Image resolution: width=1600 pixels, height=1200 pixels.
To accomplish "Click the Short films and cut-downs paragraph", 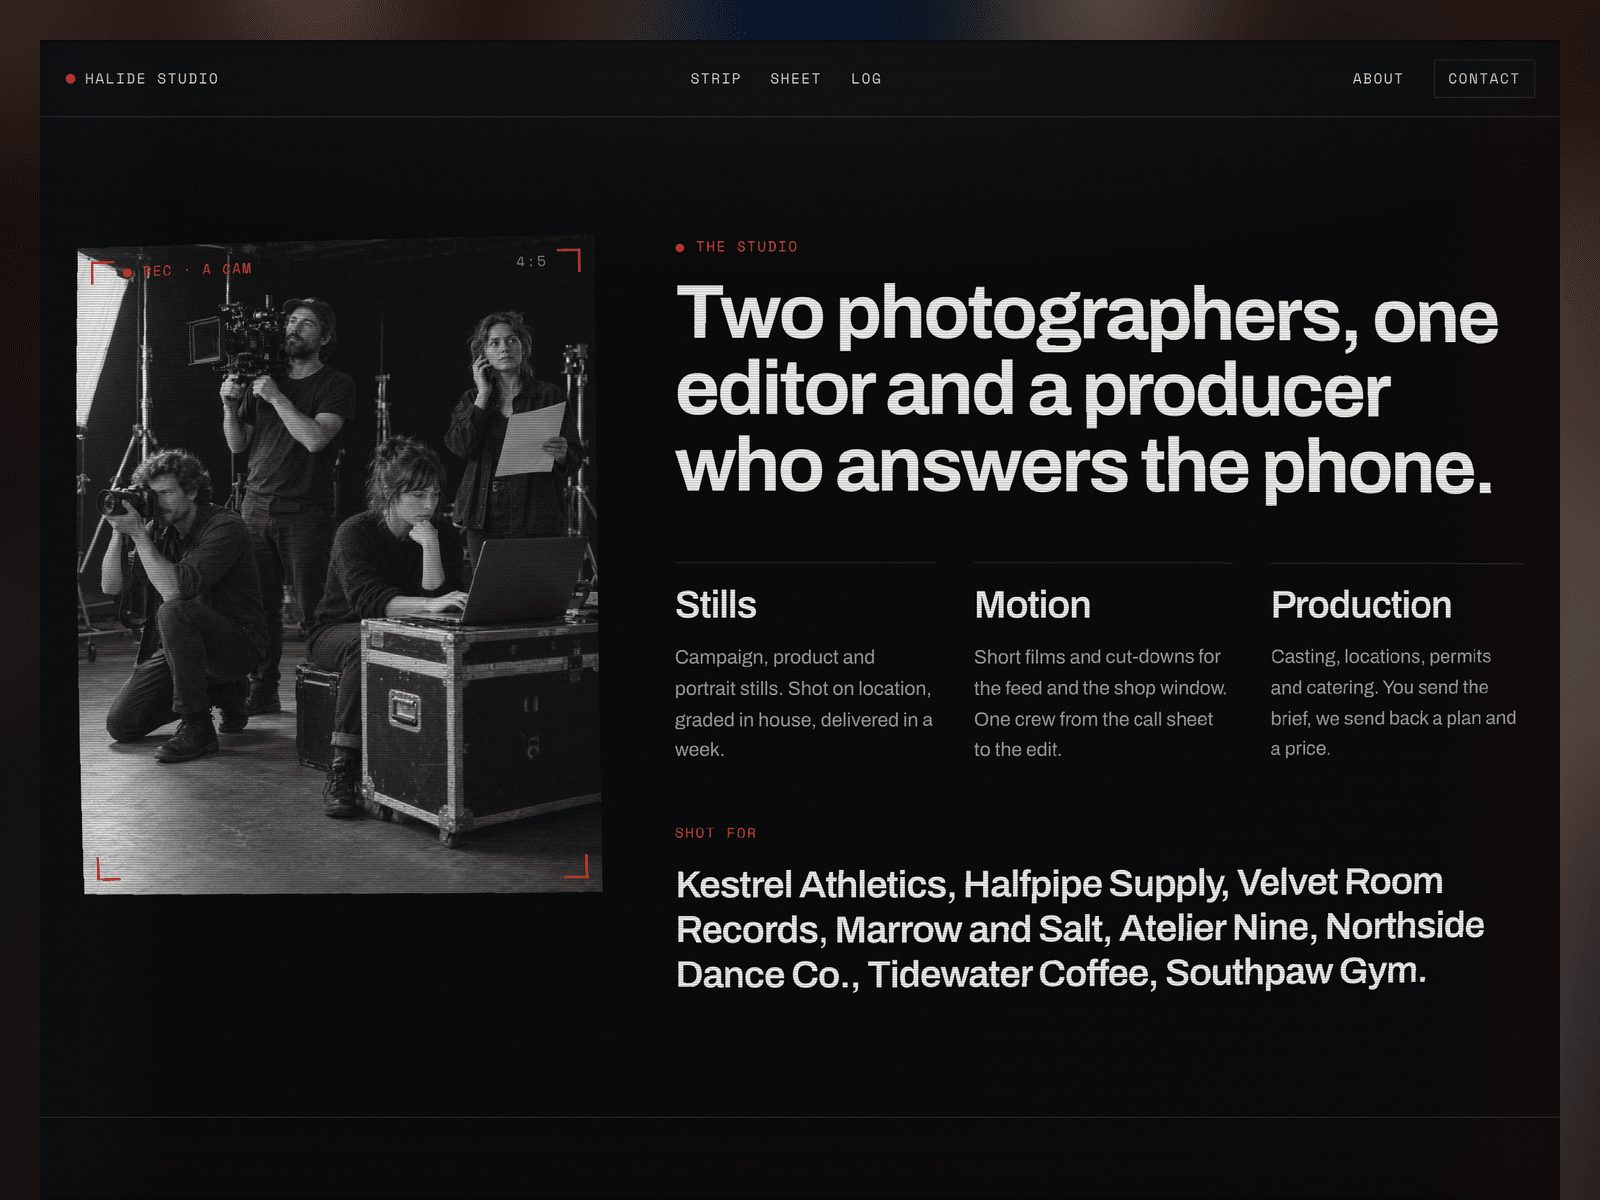I will (1100, 703).
